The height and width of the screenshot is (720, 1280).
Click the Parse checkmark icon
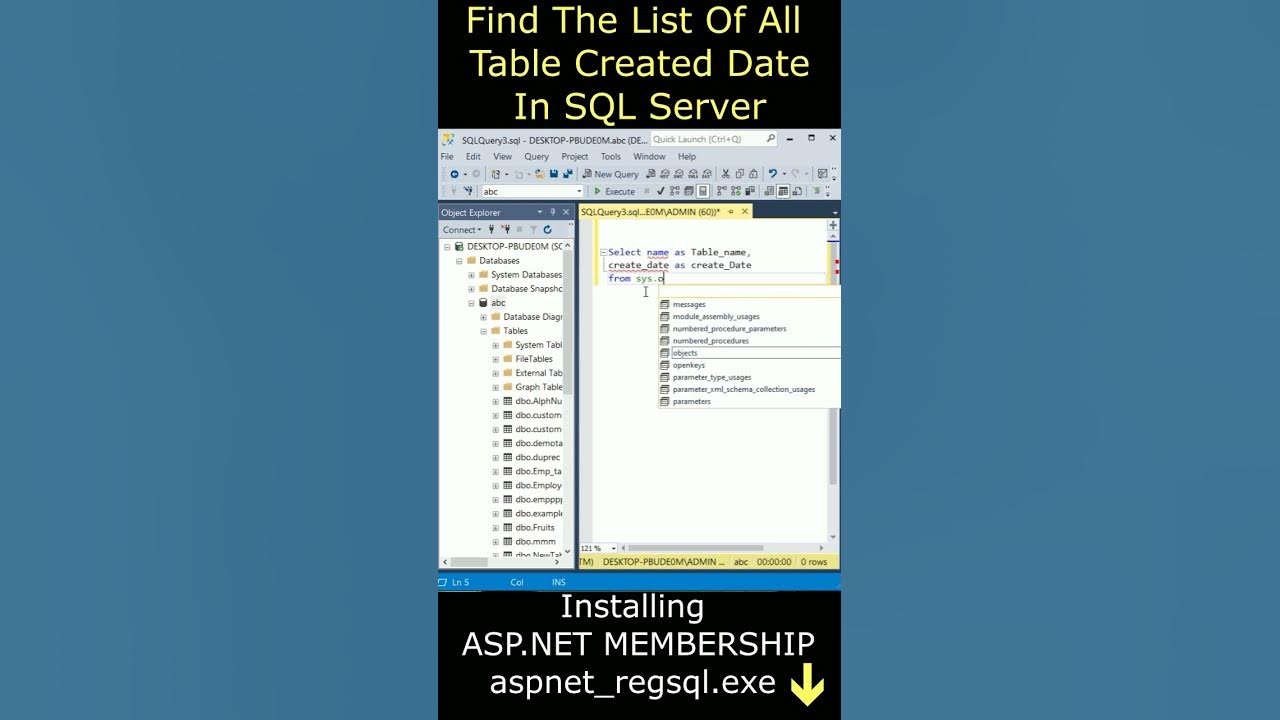point(661,191)
